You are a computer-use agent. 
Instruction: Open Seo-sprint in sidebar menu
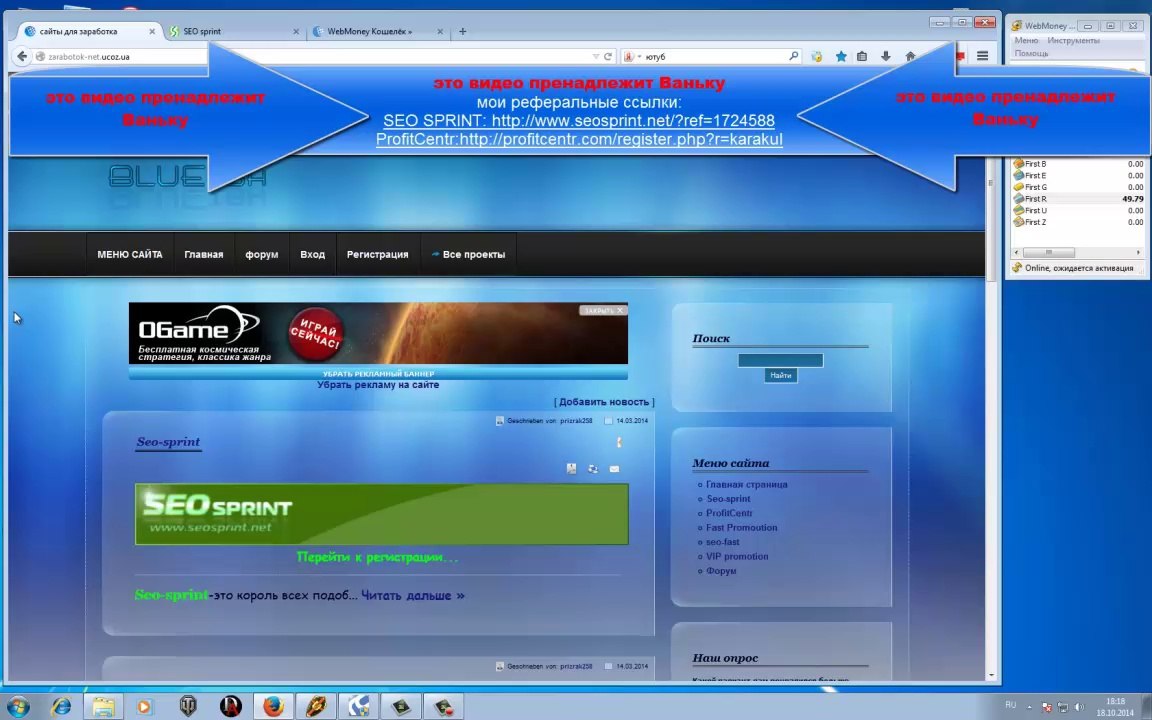point(728,498)
